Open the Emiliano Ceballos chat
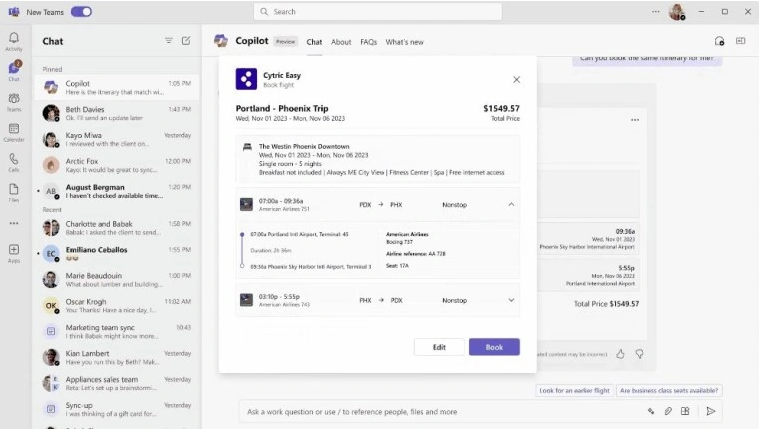Viewport: 759px width, 432px height. click(x=117, y=254)
